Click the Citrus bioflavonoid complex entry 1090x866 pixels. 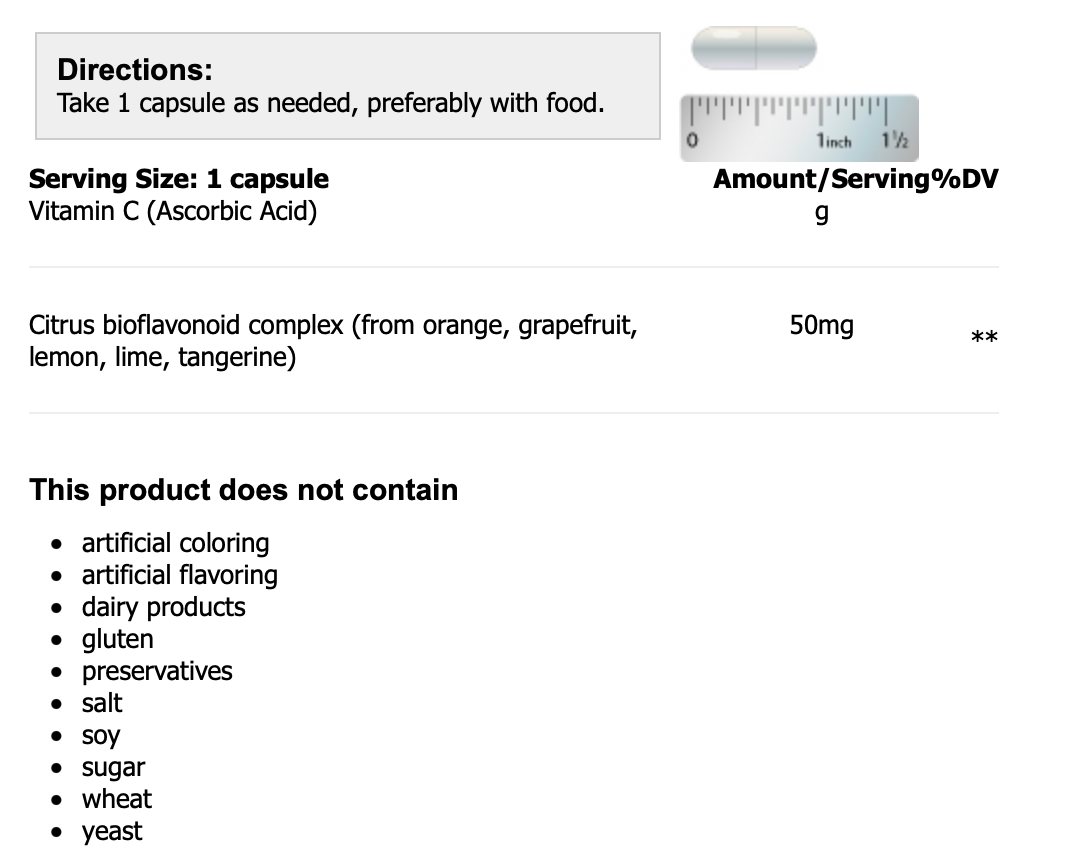pos(333,341)
